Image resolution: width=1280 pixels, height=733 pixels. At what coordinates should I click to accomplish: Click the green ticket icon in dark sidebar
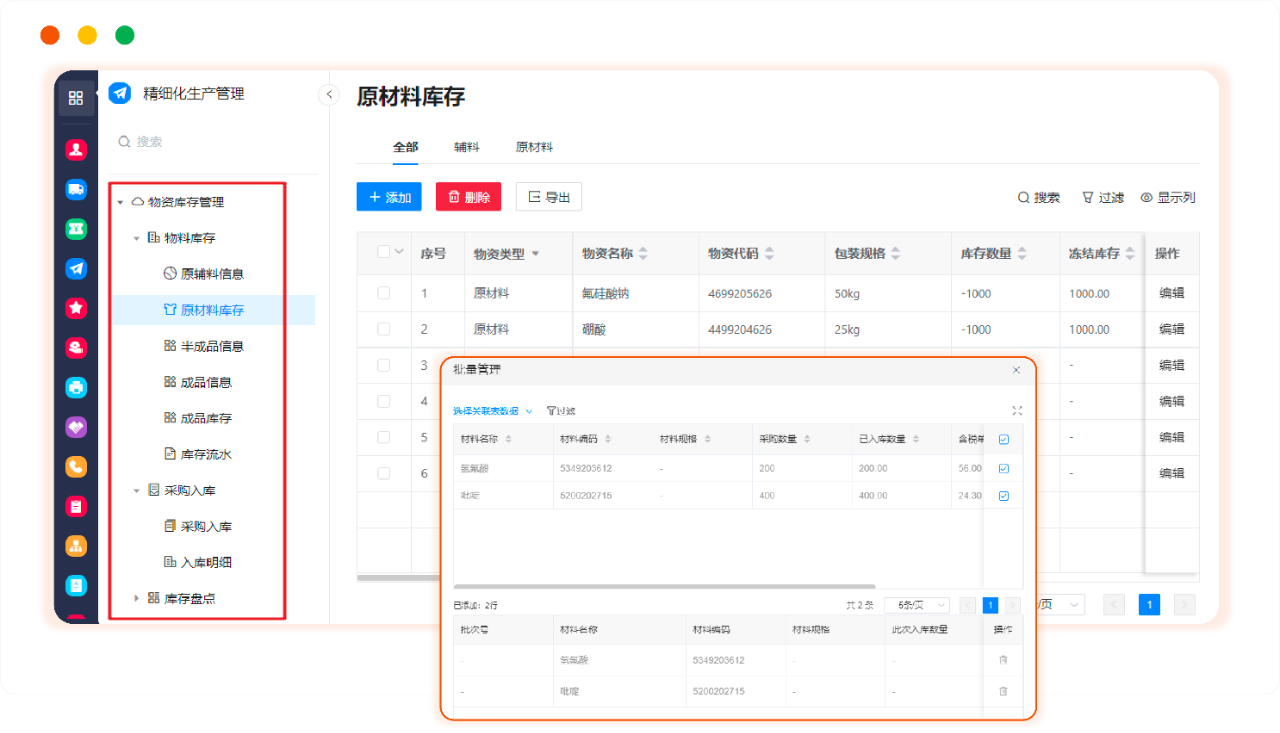point(76,229)
